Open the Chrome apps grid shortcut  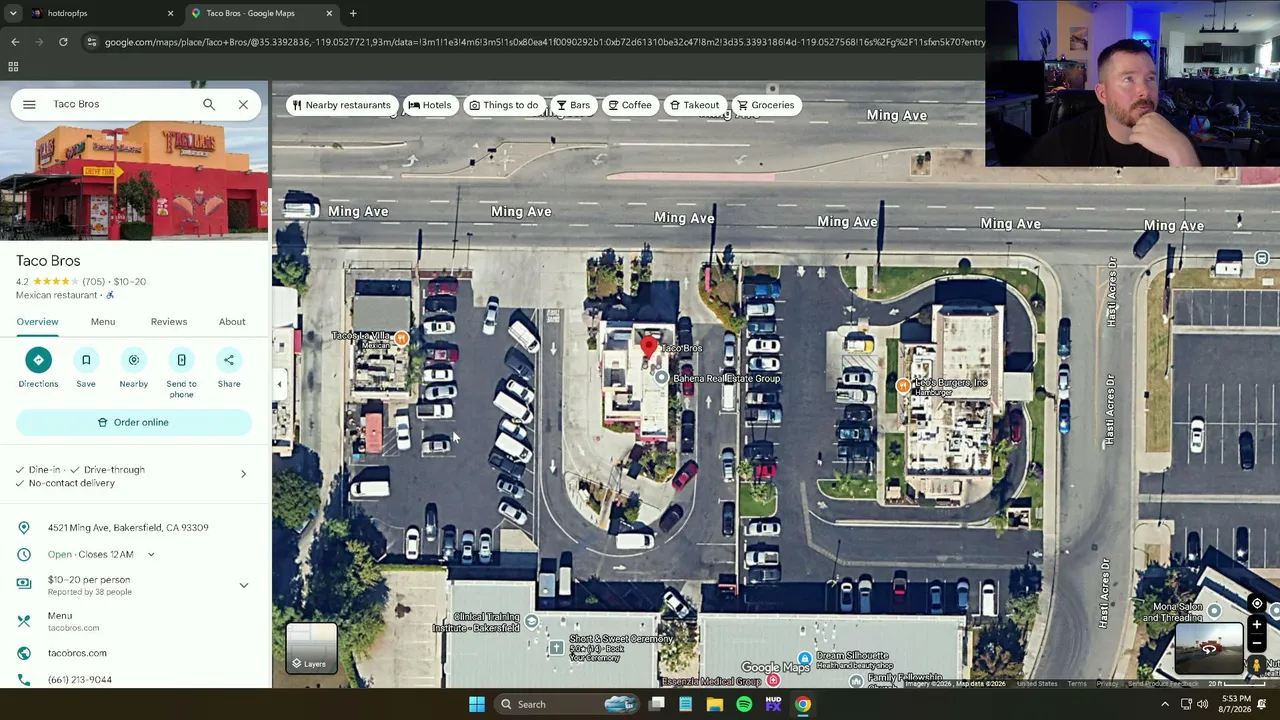(x=13, y=67)
